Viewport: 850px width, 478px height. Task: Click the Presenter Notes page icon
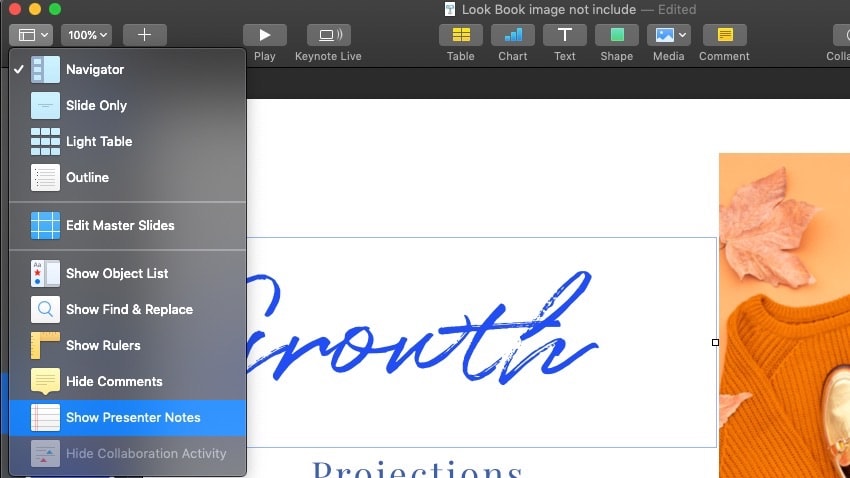(x=45, y=417)
